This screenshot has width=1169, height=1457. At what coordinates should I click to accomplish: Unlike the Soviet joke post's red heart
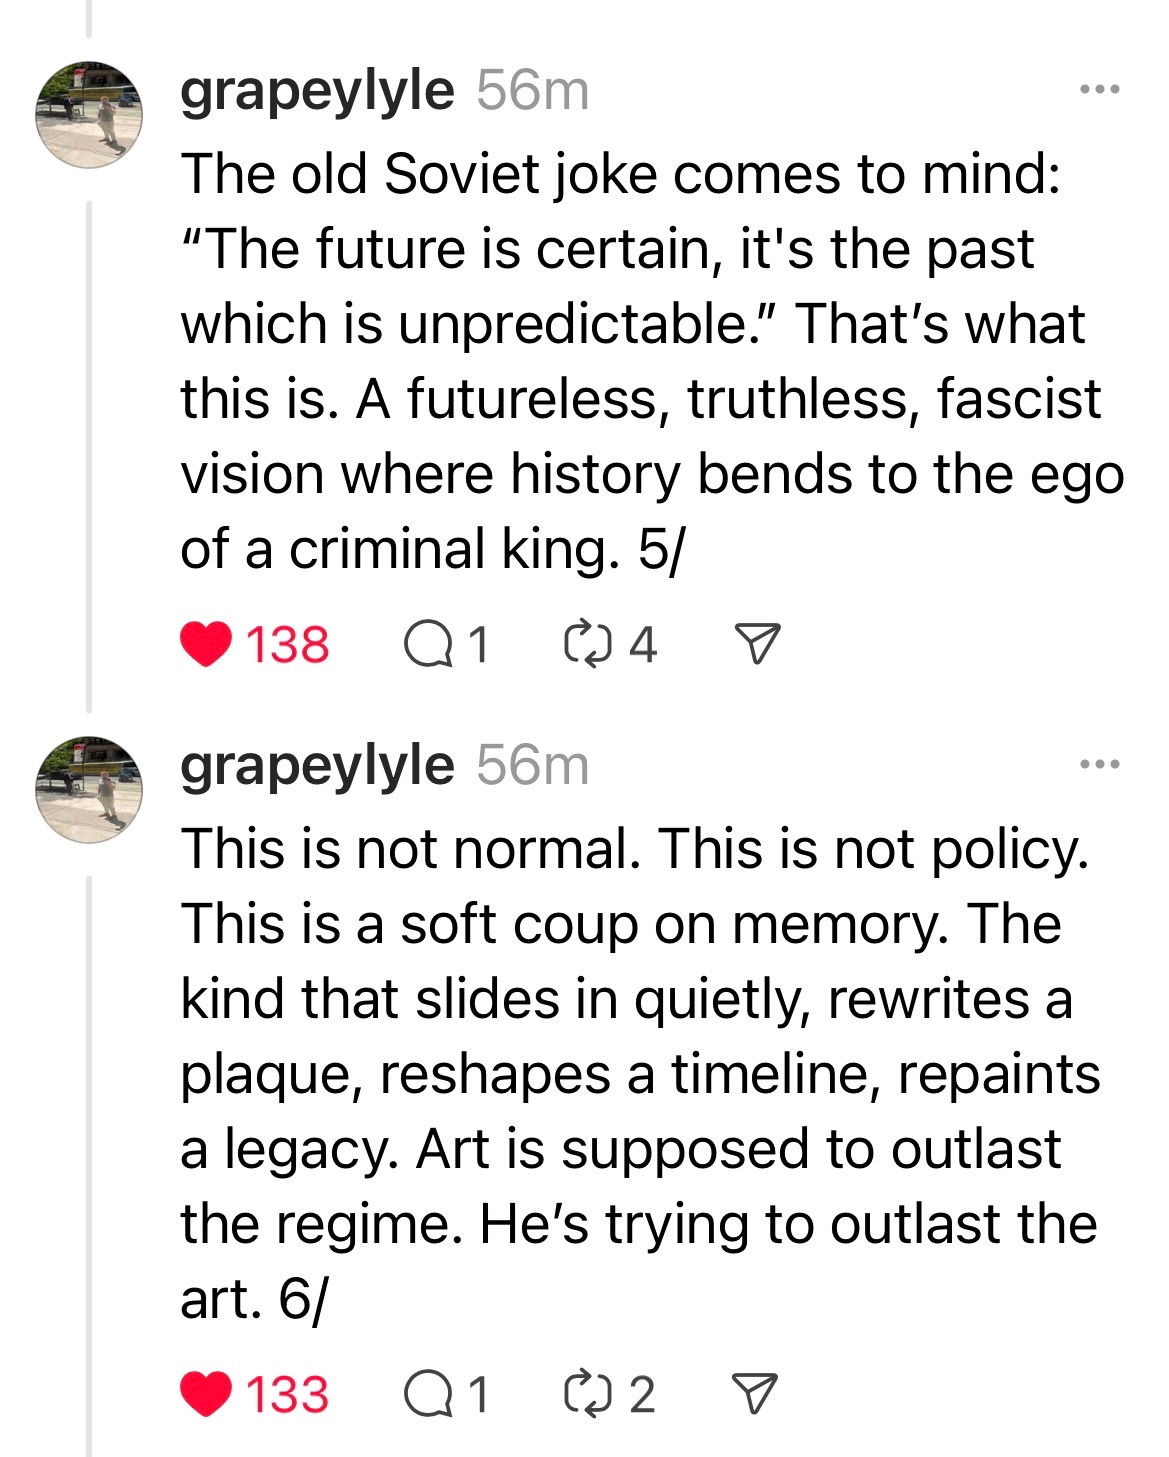207,644
